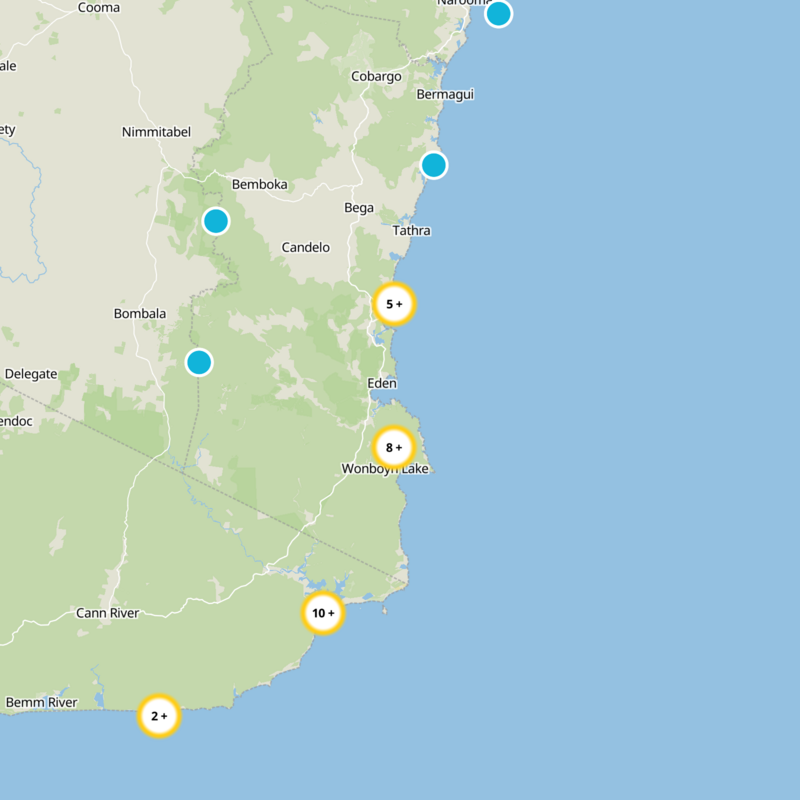Image resolution: width=800 pixels, height=800 pixels.
Task: Click the Cooma town label
Action: pyautogui.click(x=98, y=8)
